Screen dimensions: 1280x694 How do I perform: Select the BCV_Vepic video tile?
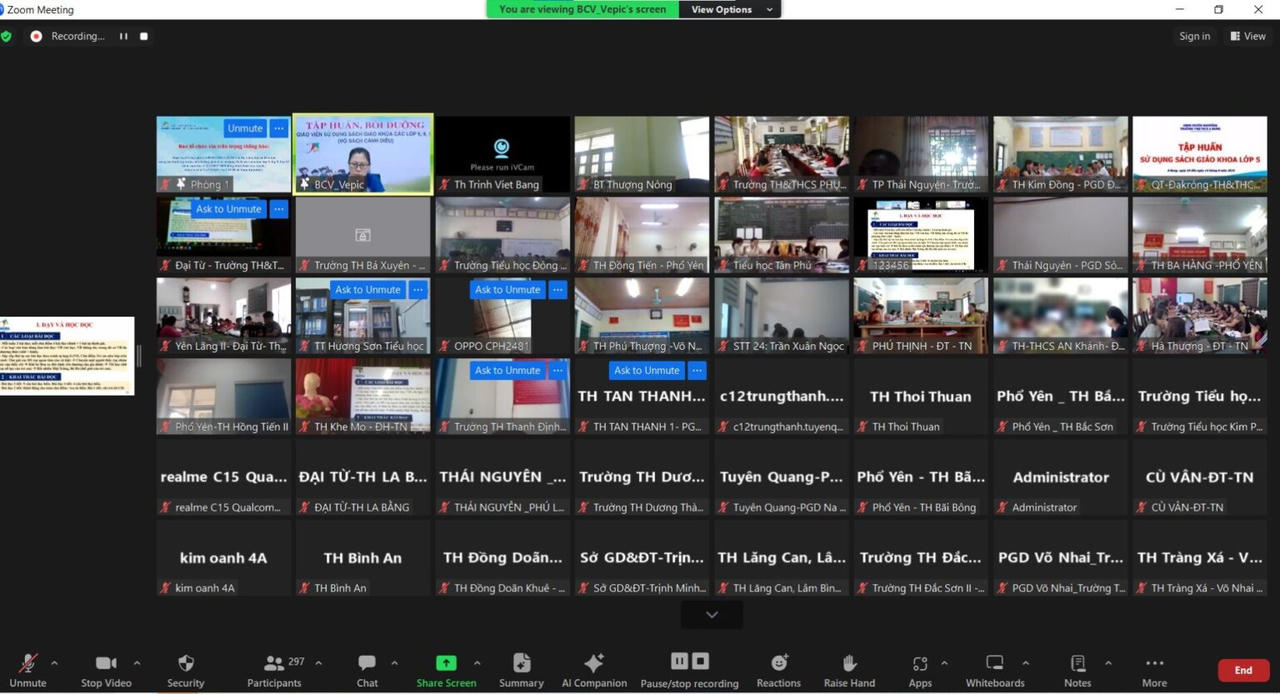tap(362, 153)
